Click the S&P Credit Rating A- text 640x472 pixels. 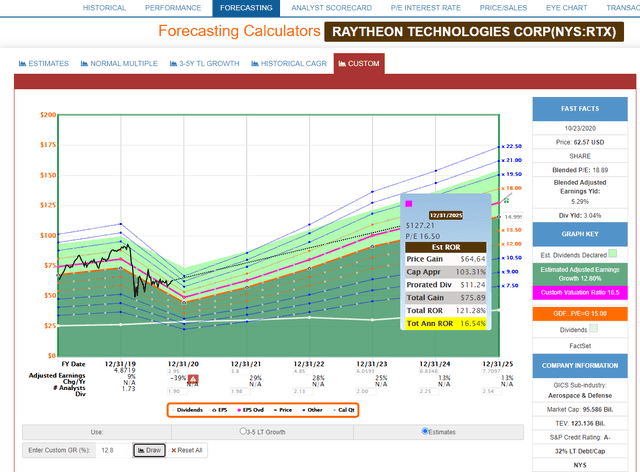click(580, 437)
